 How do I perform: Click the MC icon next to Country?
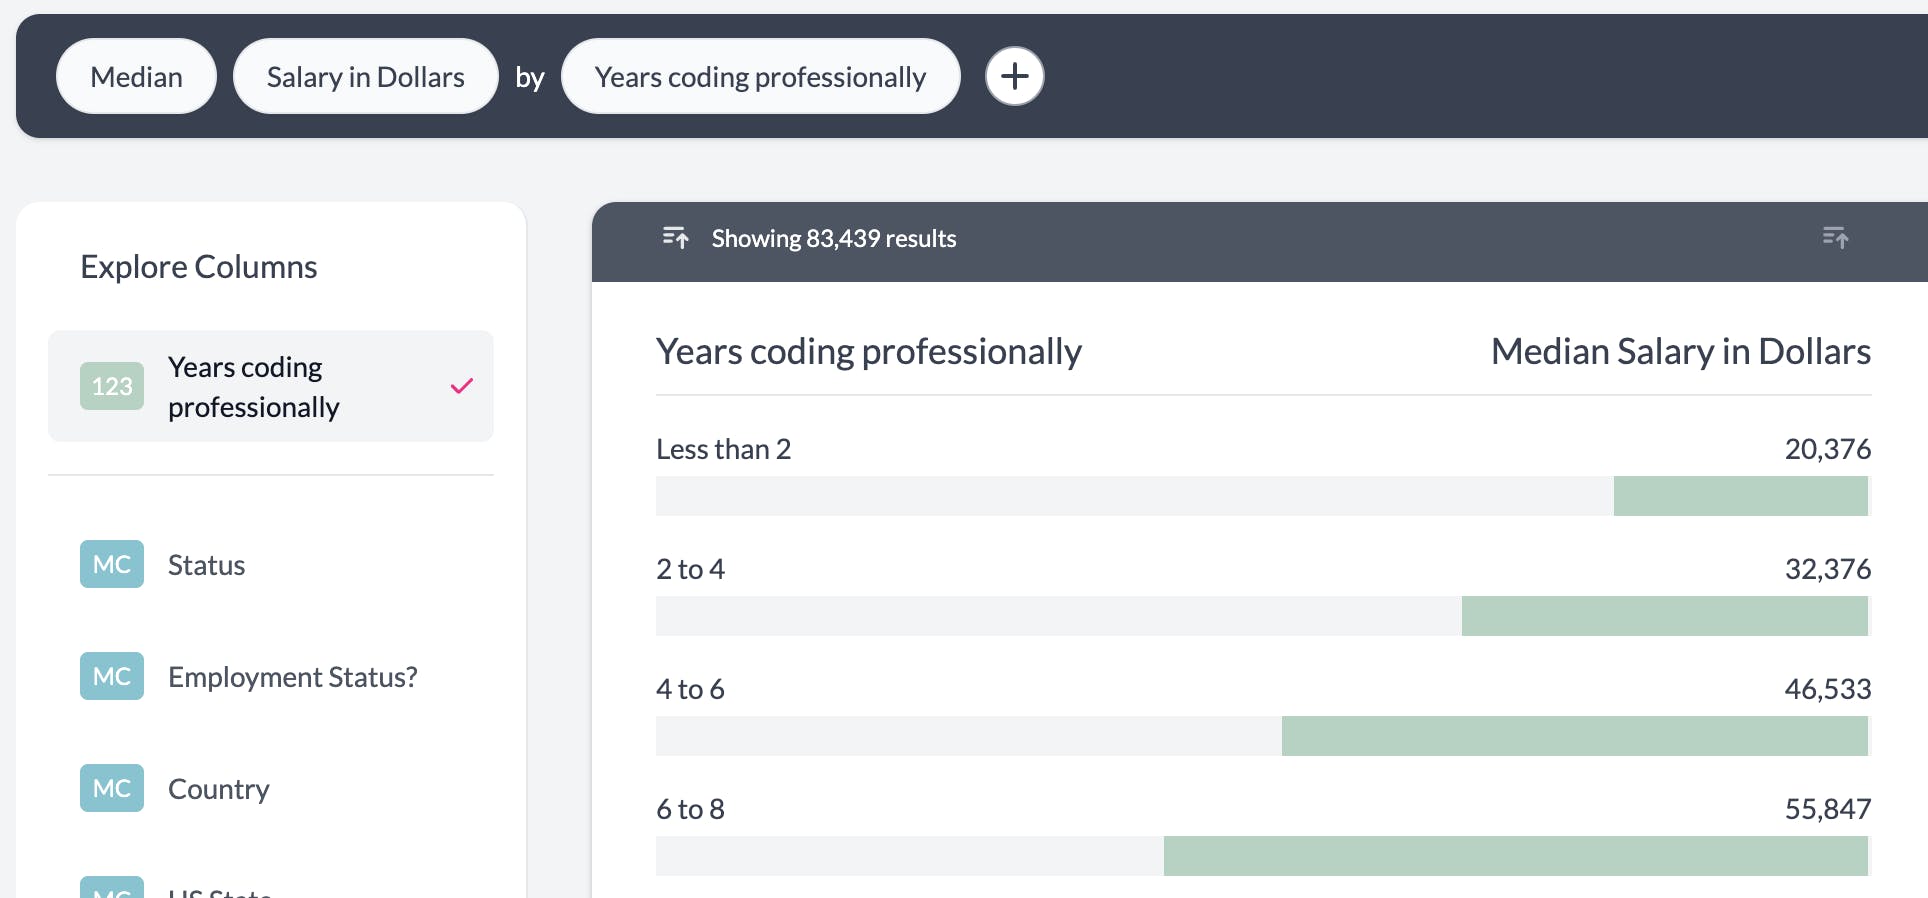click(112, 788)
